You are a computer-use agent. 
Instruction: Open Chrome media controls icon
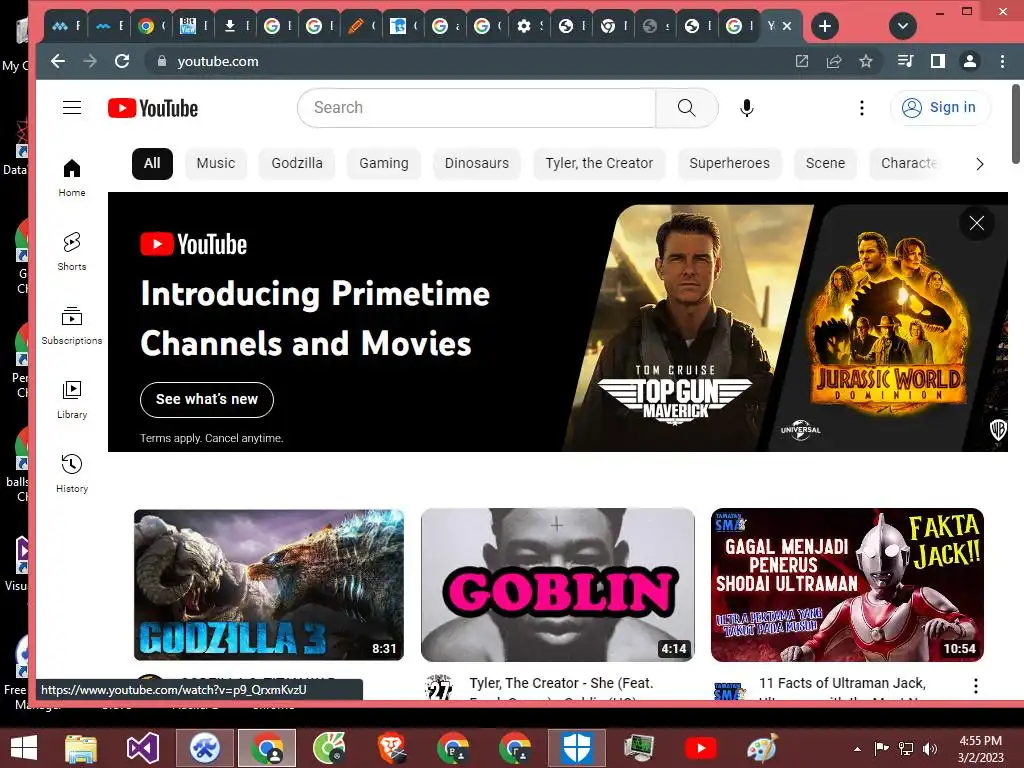905,61
